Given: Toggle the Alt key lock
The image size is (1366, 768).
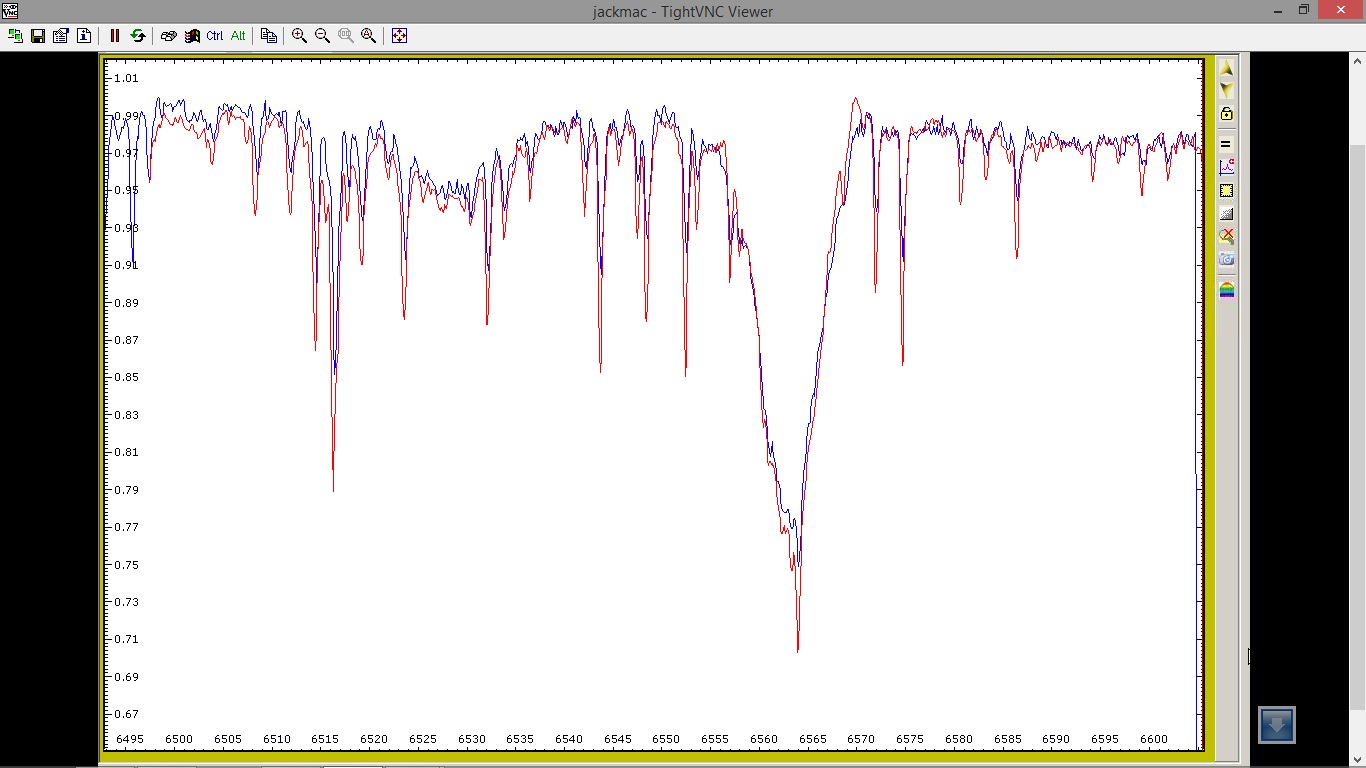Looking at the screenshot, I should pos(238,35).
